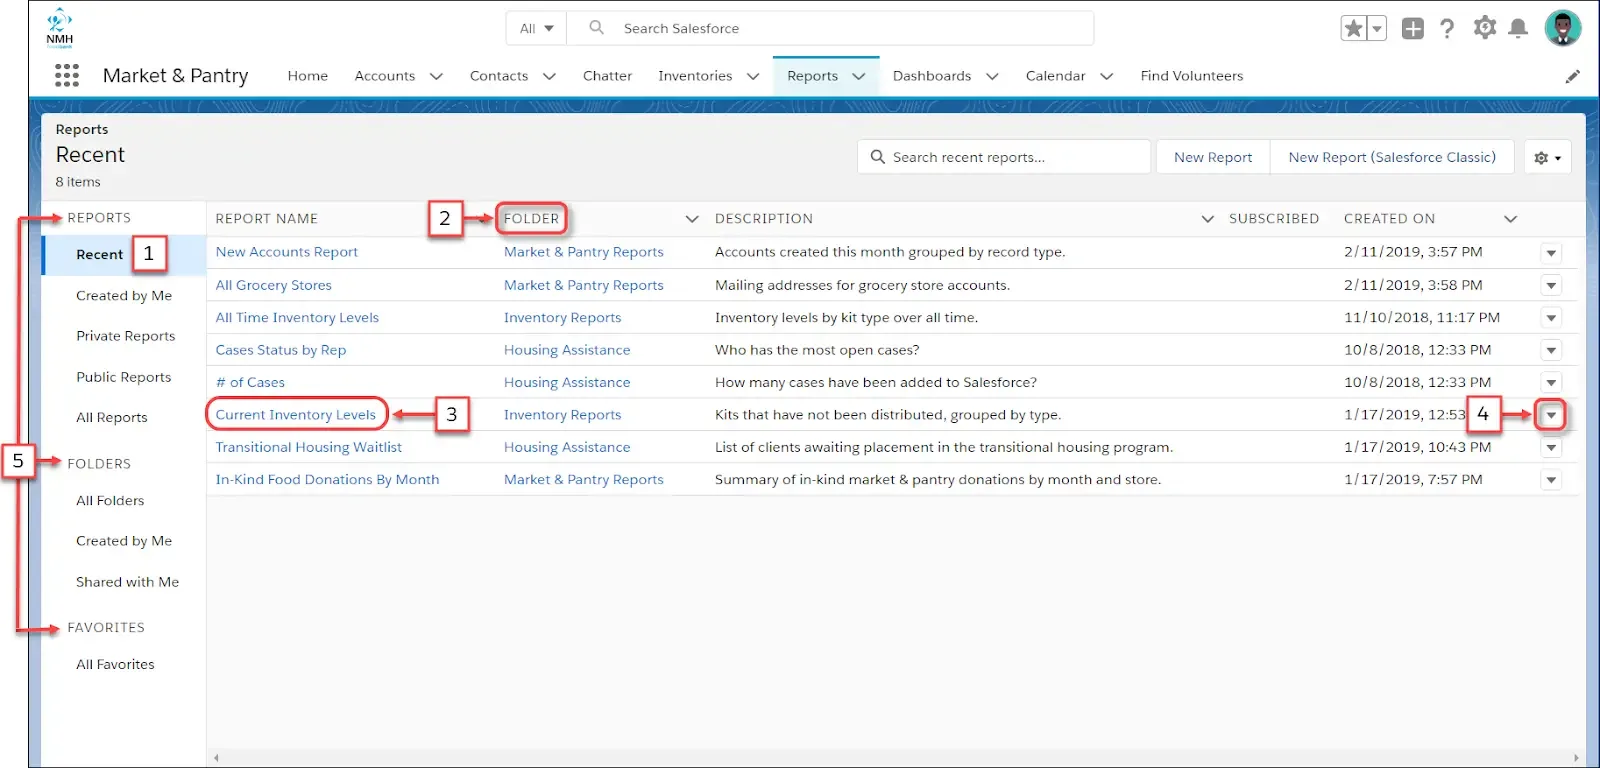Open the All search scope dropdown

[536, 28]
